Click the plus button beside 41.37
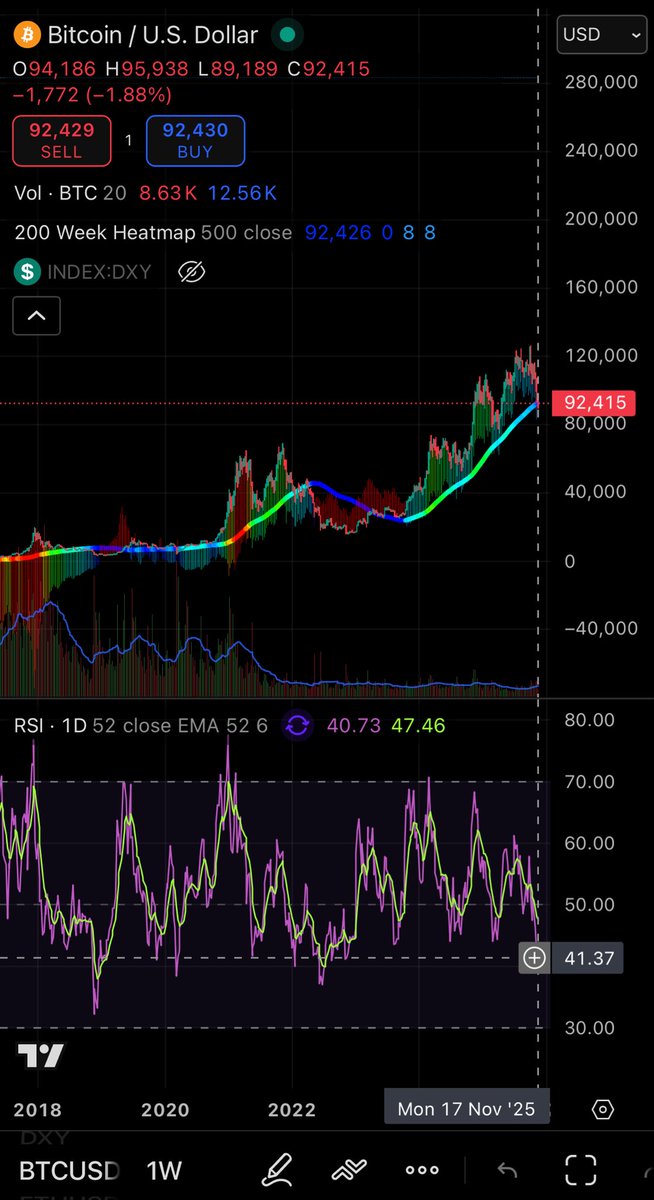The width and height of the screenshot is (654, 1200). pyautogui.click(x=534, y=958)
